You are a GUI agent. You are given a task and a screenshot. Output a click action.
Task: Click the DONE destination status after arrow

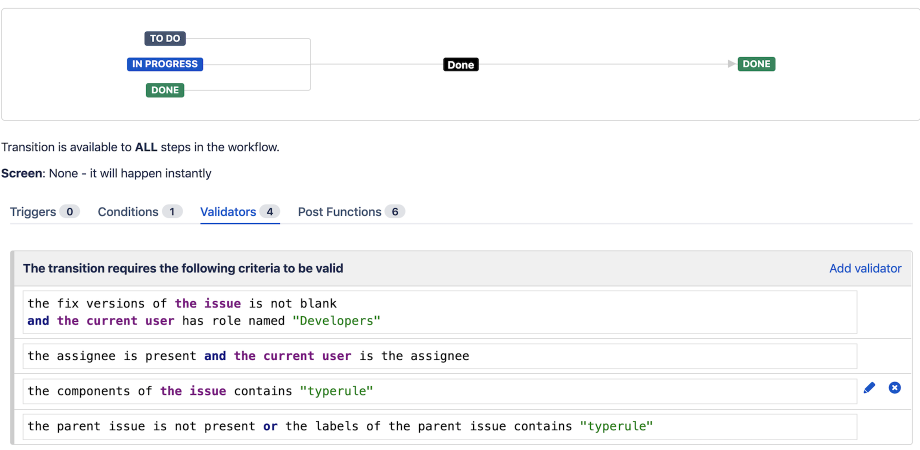click(x=756, y=64)
